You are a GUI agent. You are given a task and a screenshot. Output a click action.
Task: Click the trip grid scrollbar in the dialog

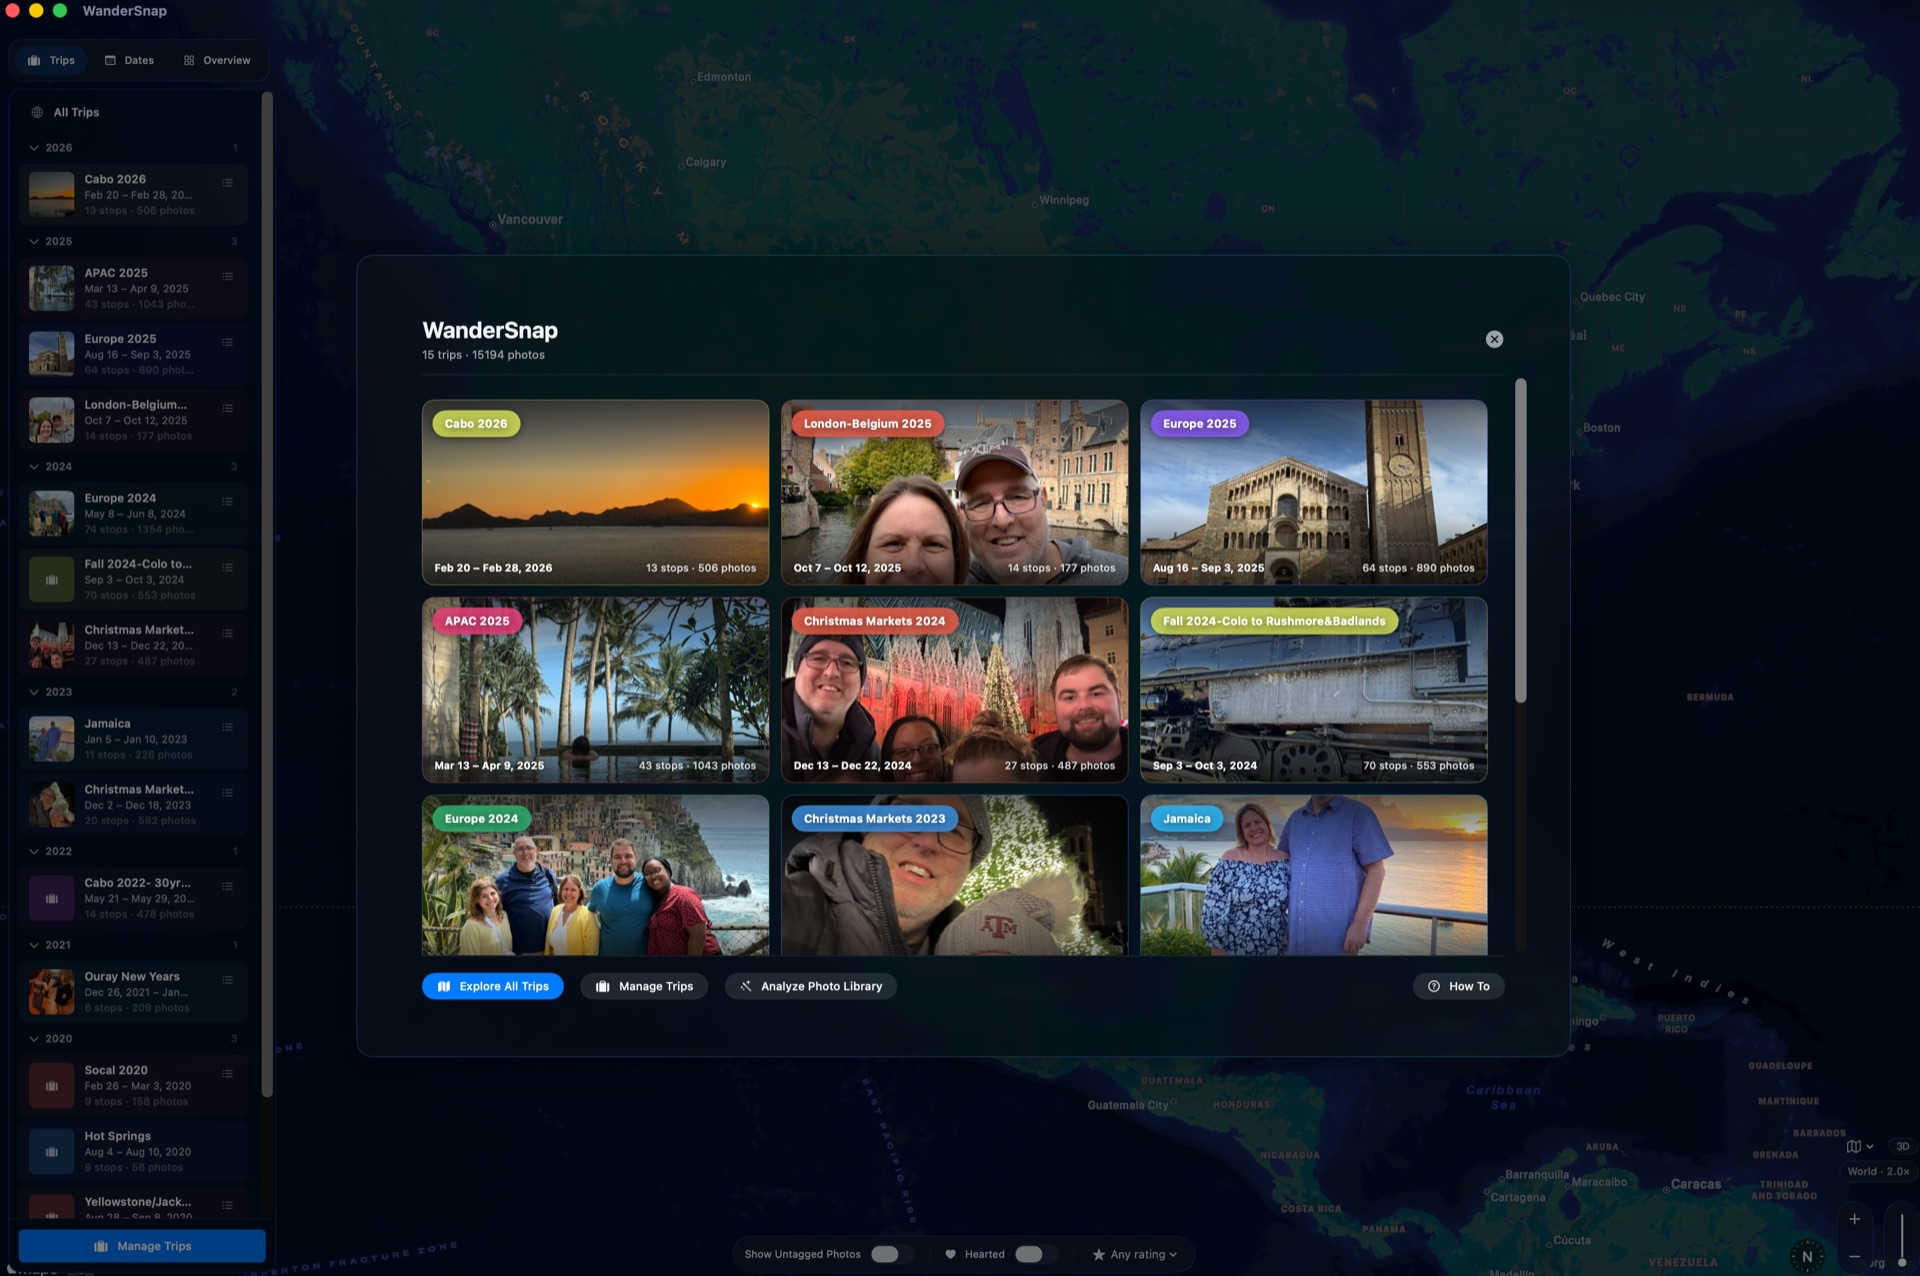click(x=1521, y=540)
